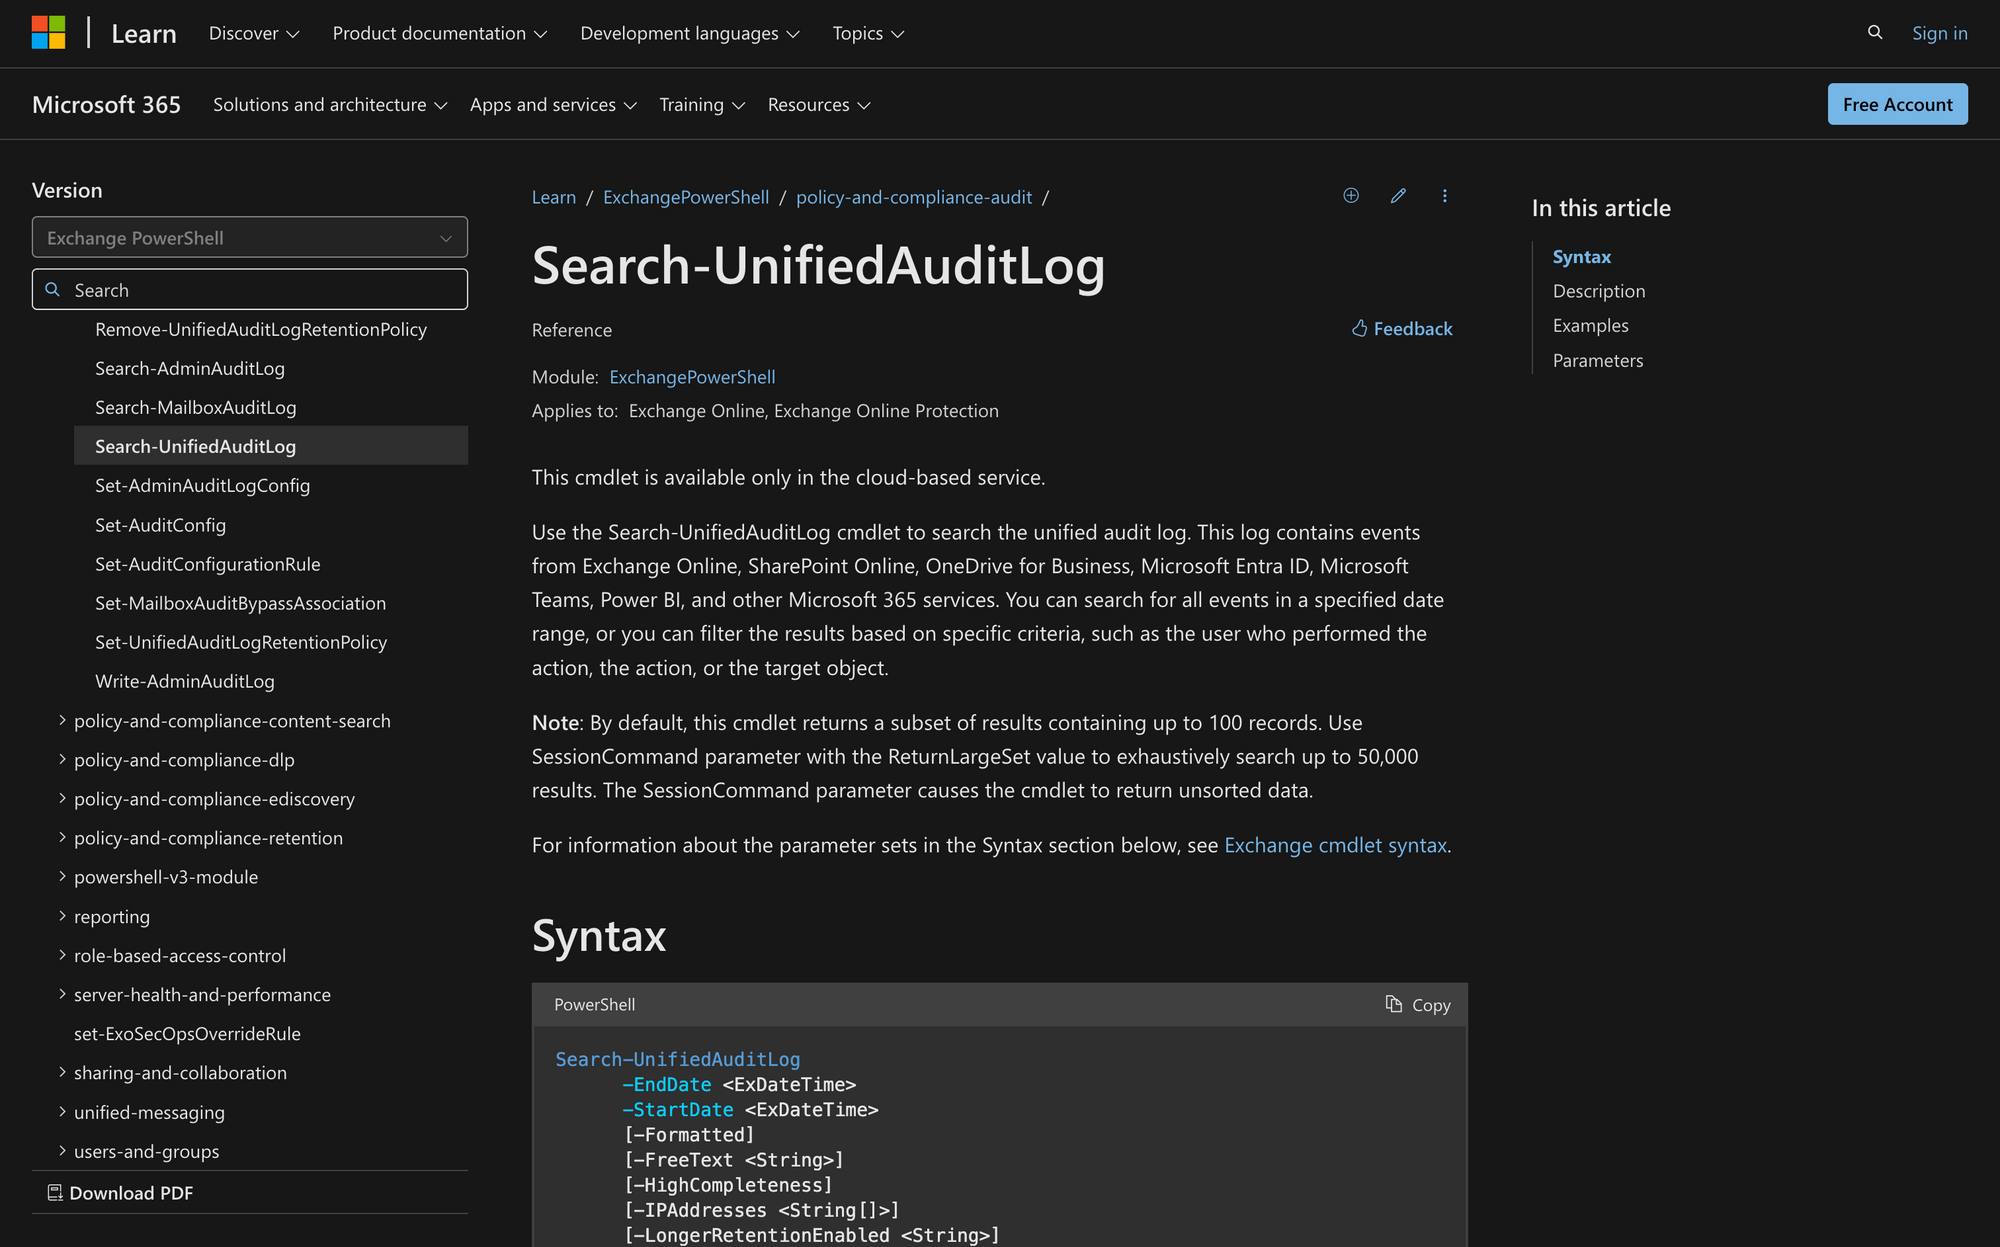Click the Microsoft logo icon
The image size is (2000, 1247).
(48, 32)
